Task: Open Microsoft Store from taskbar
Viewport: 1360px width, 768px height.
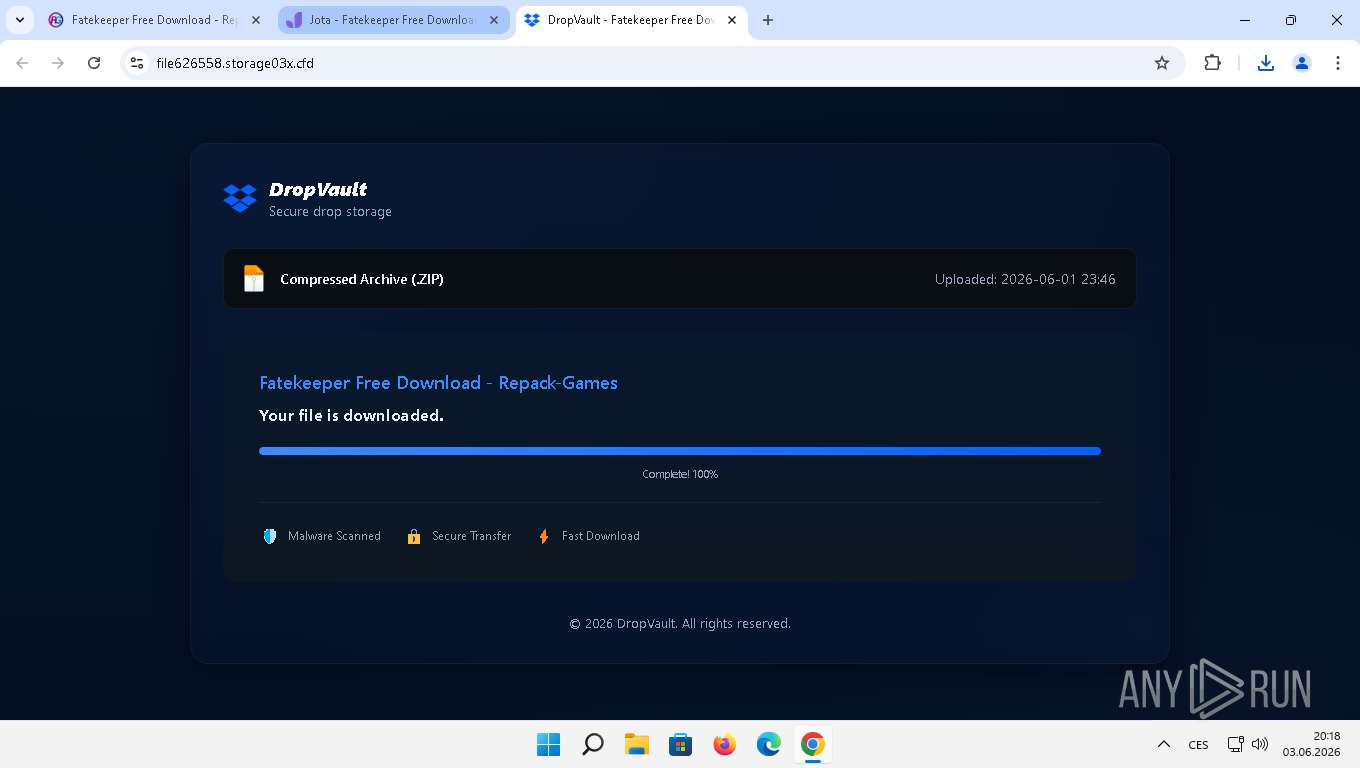Action: coord(680,744)
